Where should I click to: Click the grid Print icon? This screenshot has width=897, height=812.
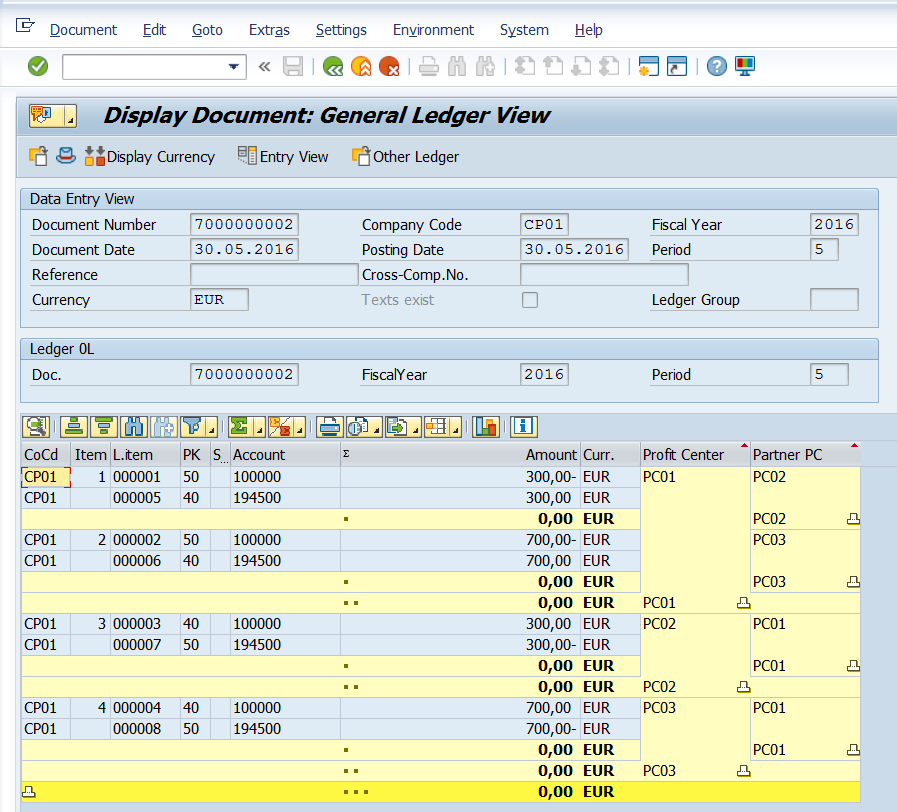point(330,427)
